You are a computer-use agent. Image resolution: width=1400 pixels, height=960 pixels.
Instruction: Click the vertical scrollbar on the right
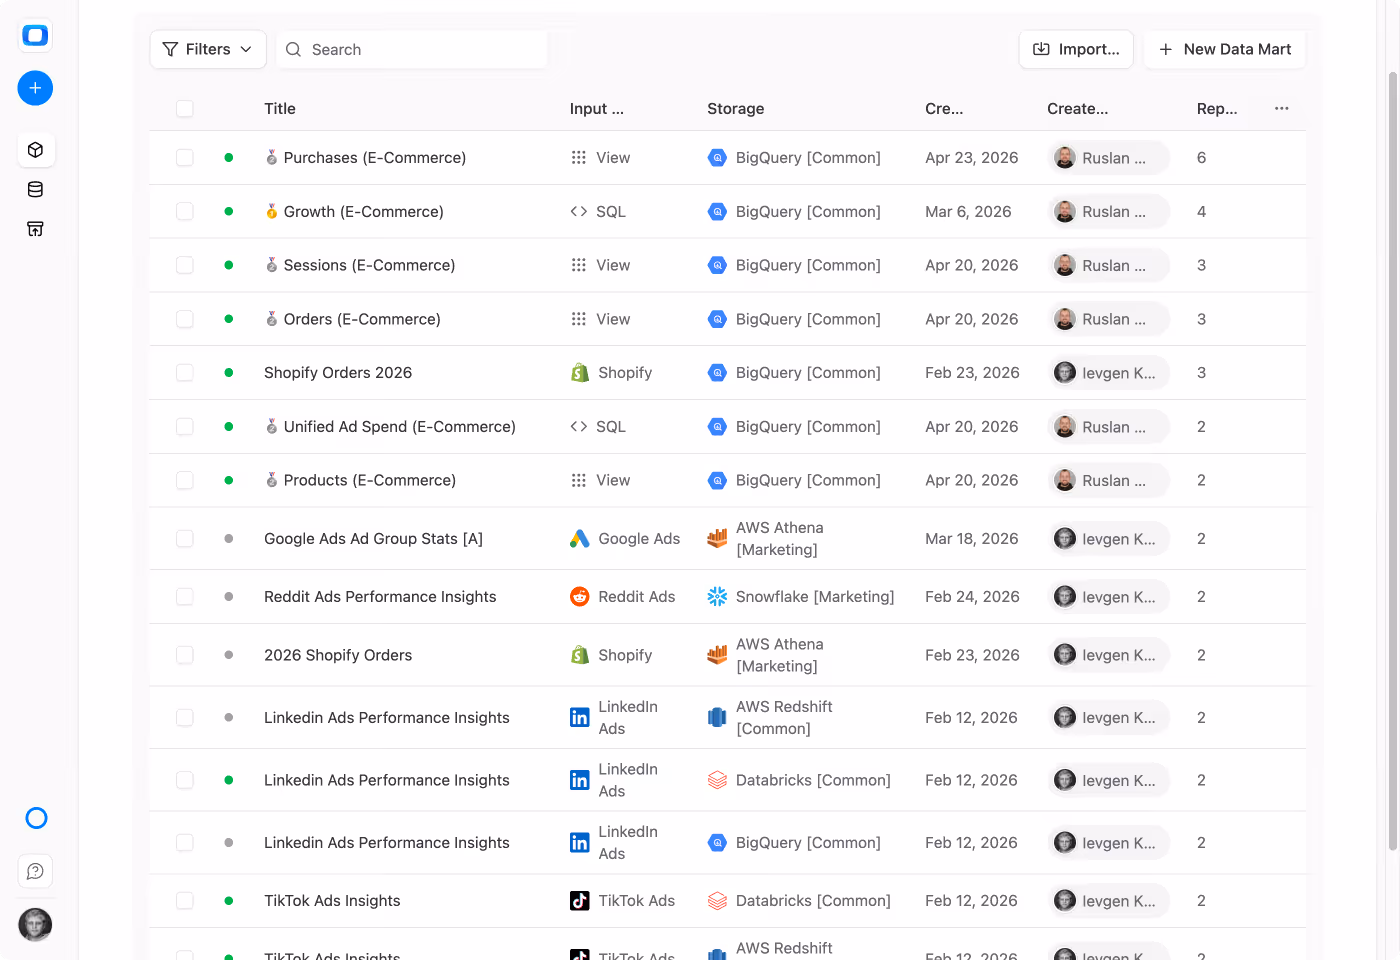[x=1393, y=460]
